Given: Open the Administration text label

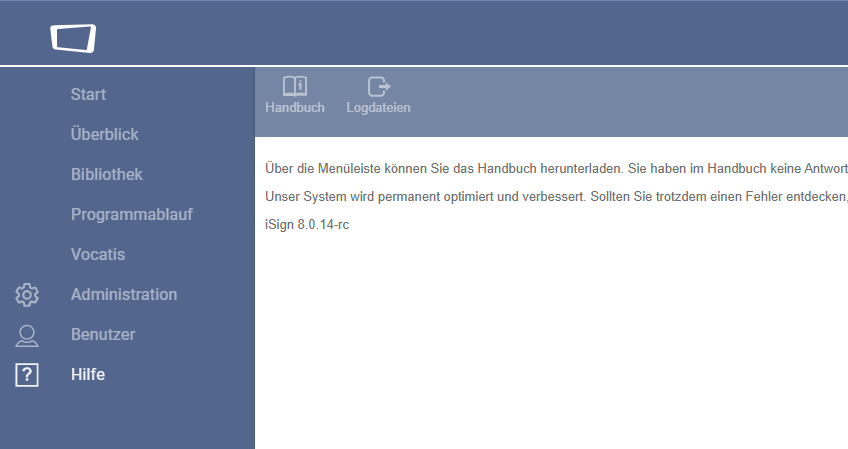Looking at the screenshot, I should pos(124,294).
